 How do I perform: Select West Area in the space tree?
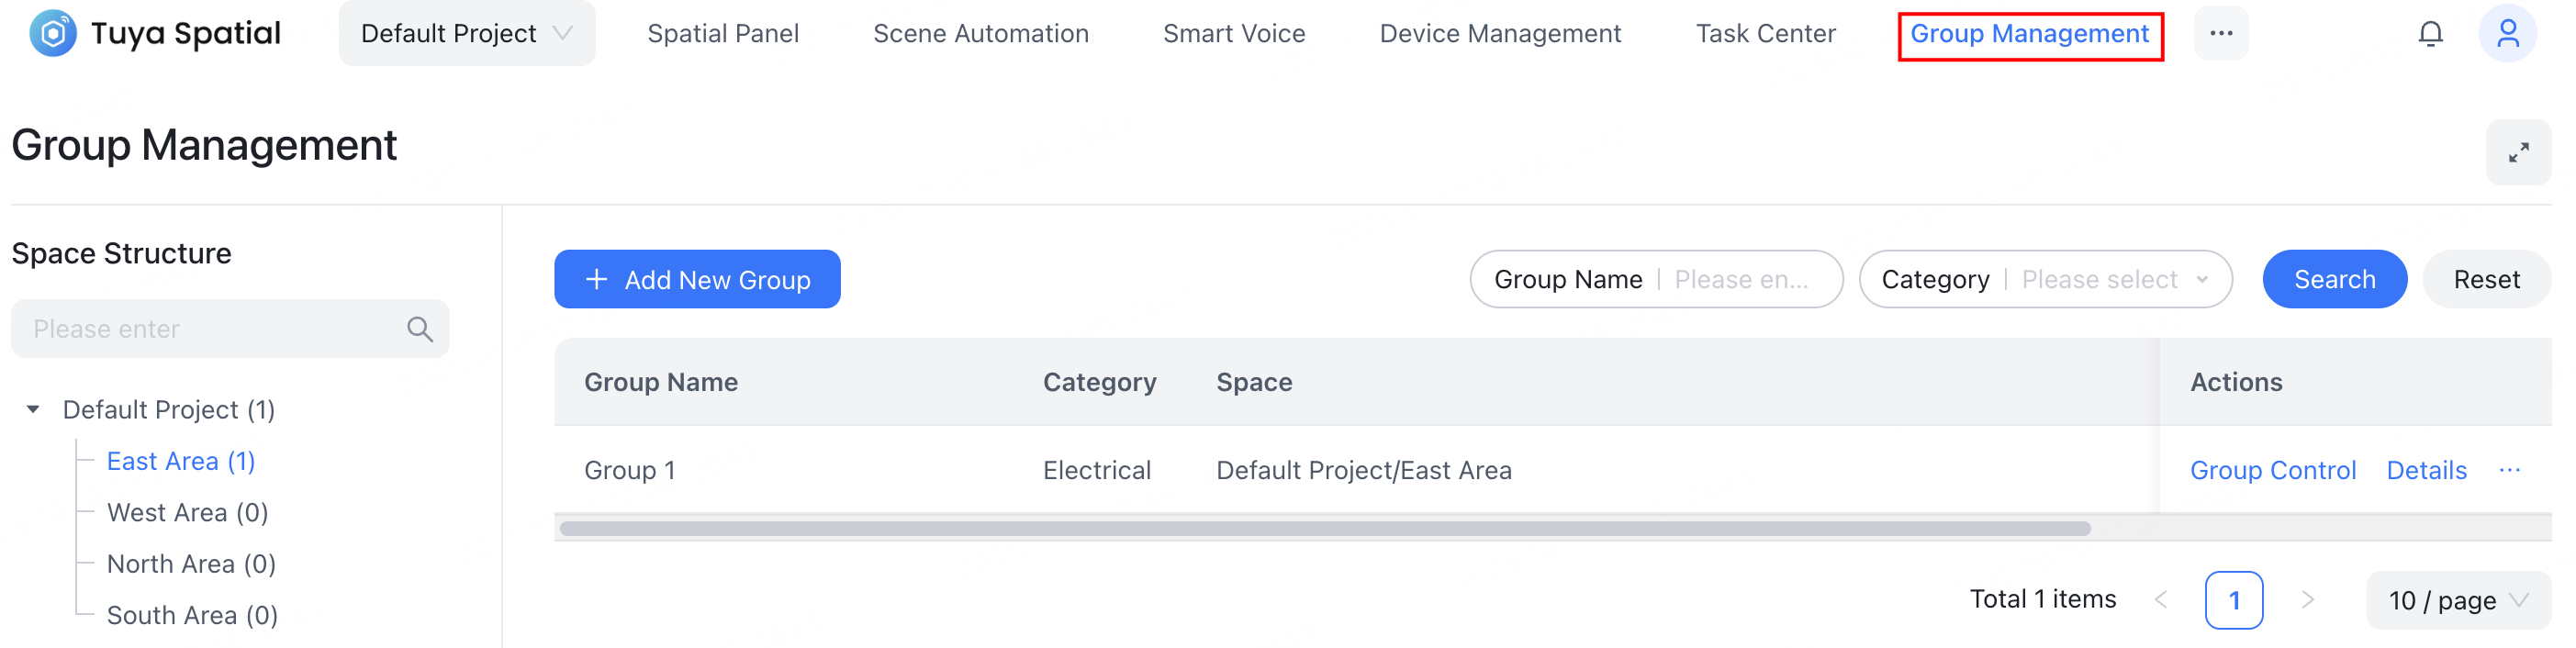tap(187, 513)
